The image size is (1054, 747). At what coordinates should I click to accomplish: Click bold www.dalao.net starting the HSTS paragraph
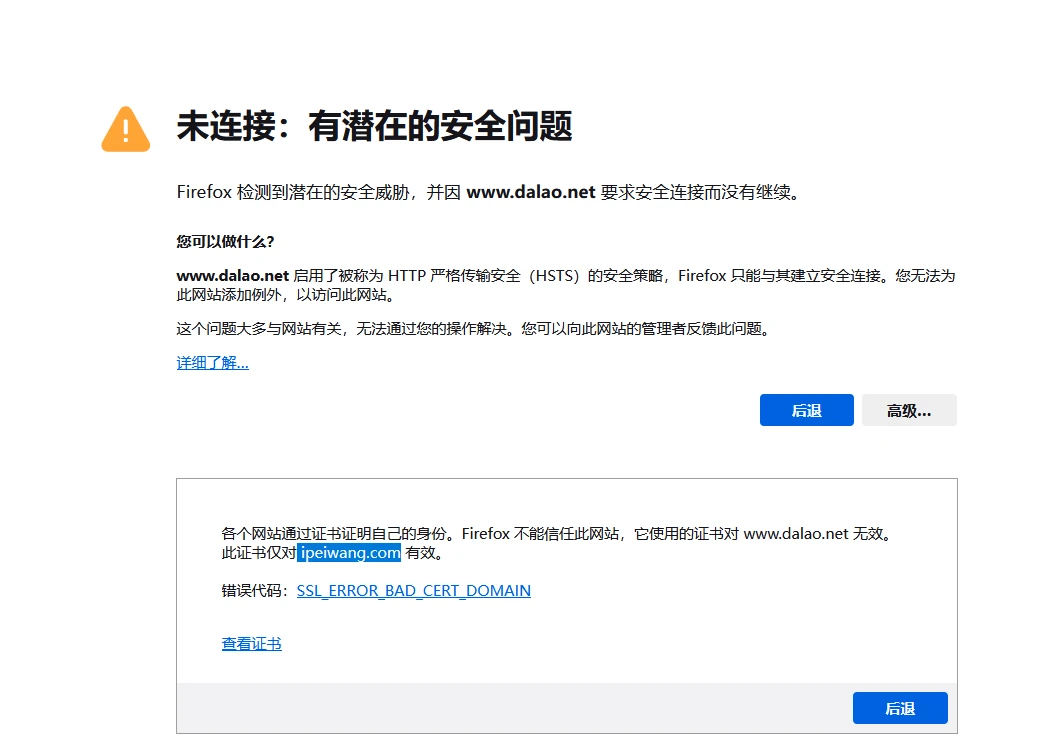(x=233, y=276)
